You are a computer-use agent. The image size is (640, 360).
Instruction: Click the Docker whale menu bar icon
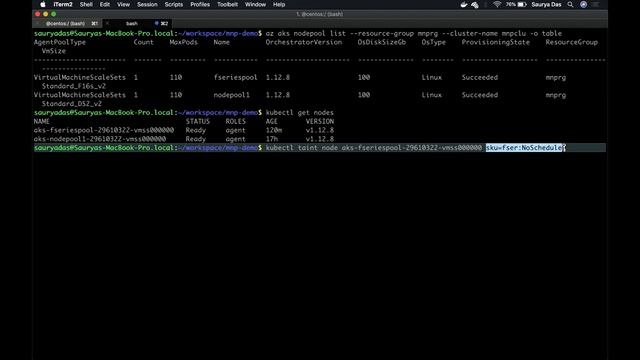coord(464,4)
